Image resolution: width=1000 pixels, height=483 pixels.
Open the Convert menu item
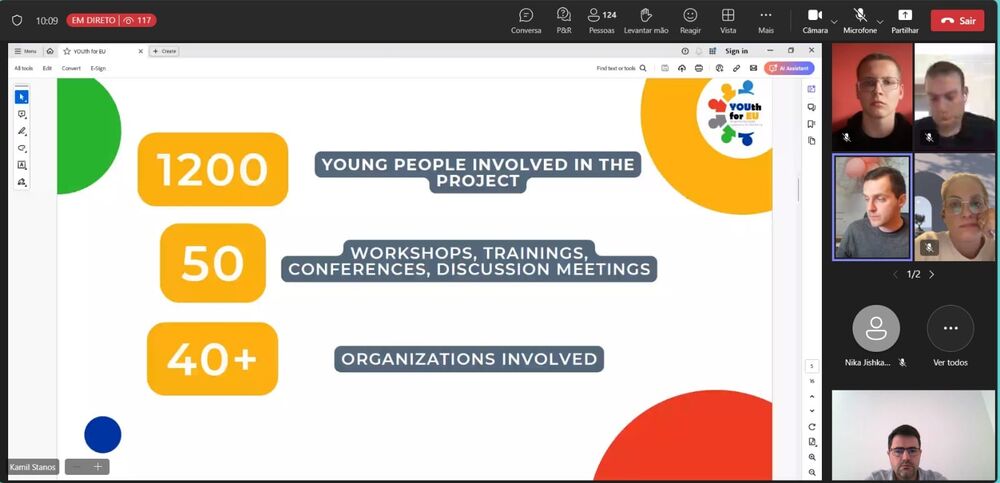click(x=71, y=68)
